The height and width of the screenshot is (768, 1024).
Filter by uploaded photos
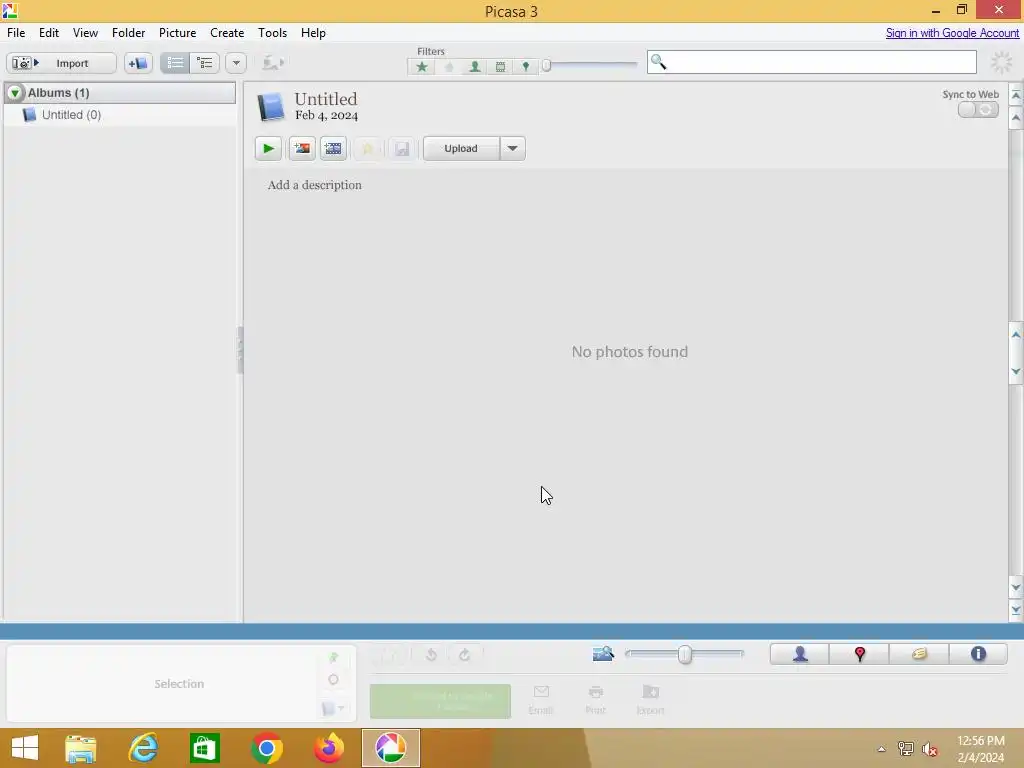coord(449,67)
